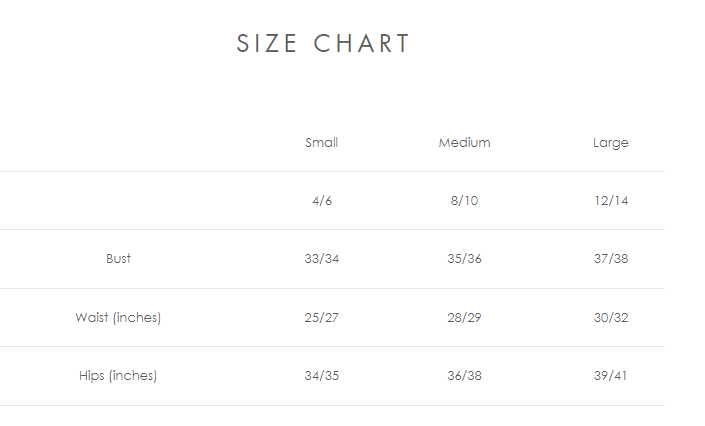Select the Small column header
The width and height of the screenshot is (705, 426).
click(322, 142)
